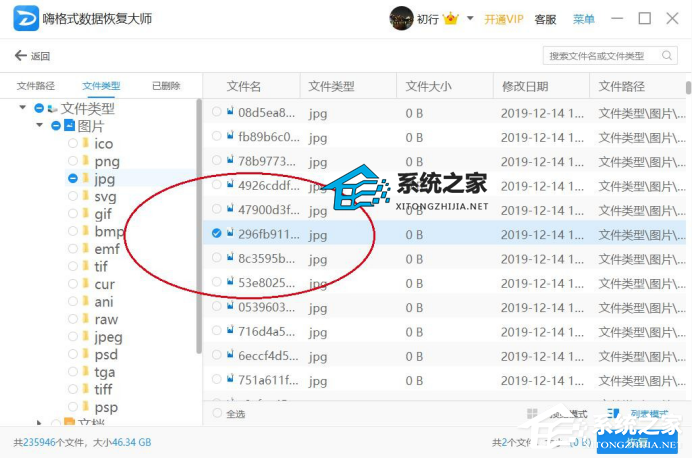Check the 4926cddf jpg file
The height and width of the screenshot is (458, 692).
[216, 185]
